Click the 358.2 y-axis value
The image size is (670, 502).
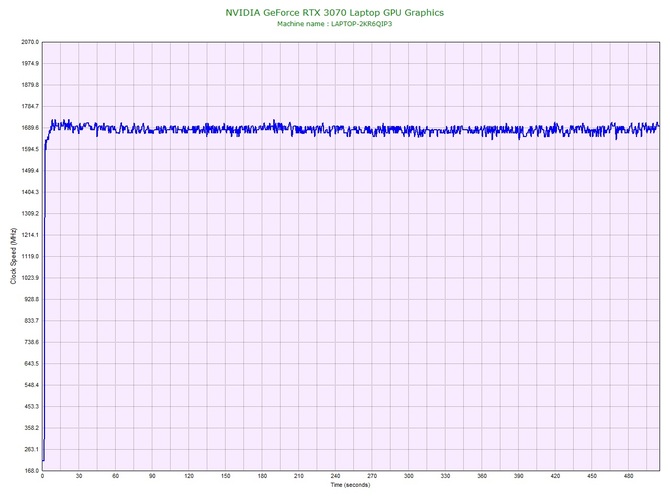31,428
